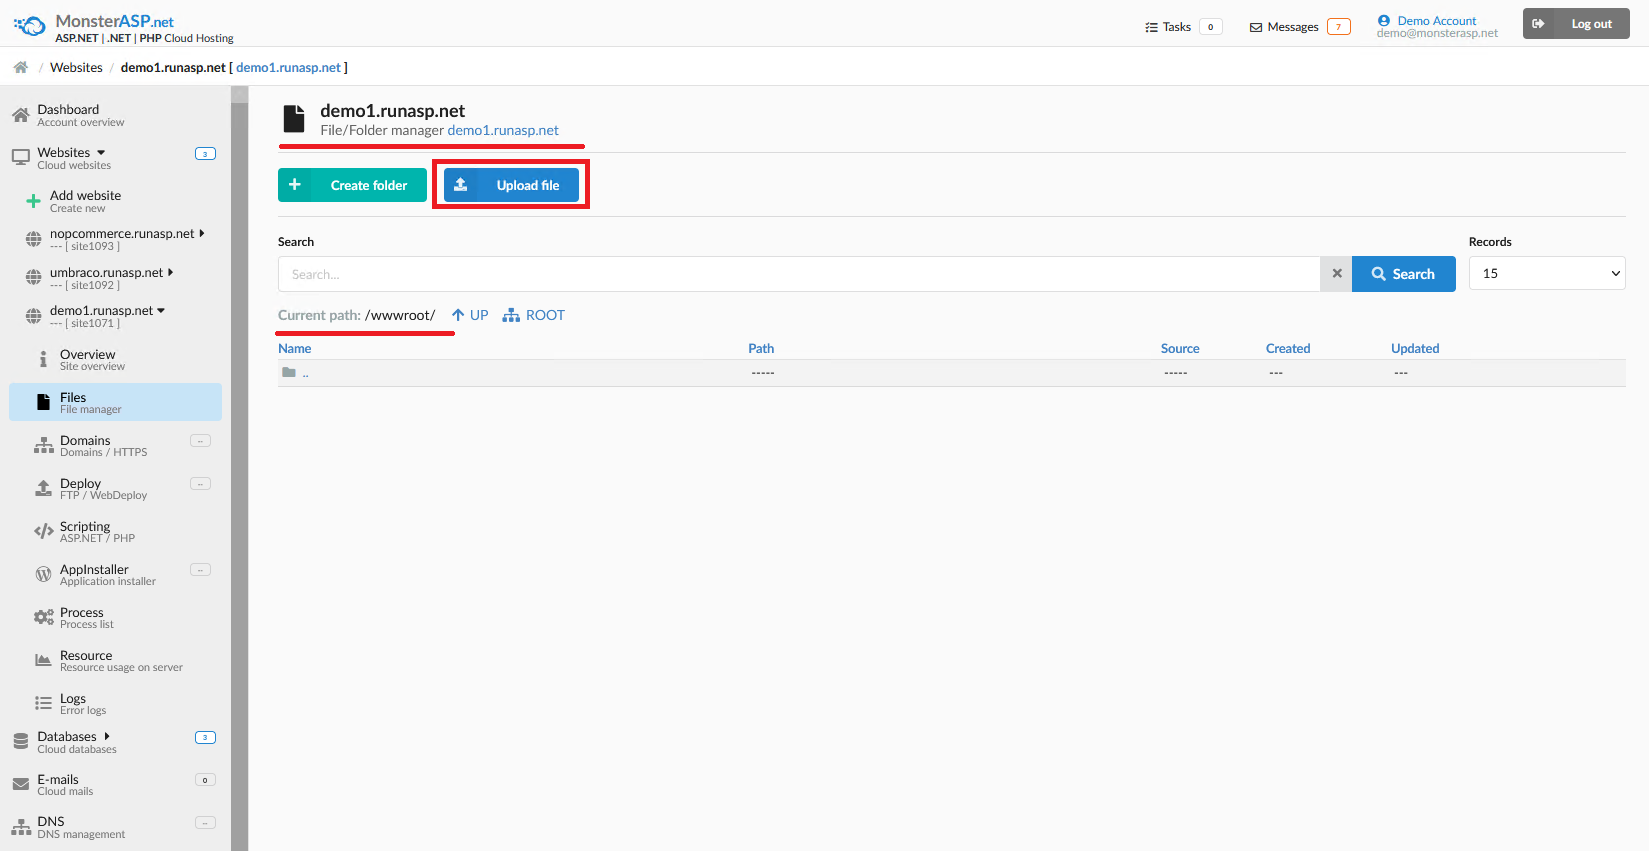
Task: Click the Dashboard house icon in sidebar
Action: tap(20, 115)
